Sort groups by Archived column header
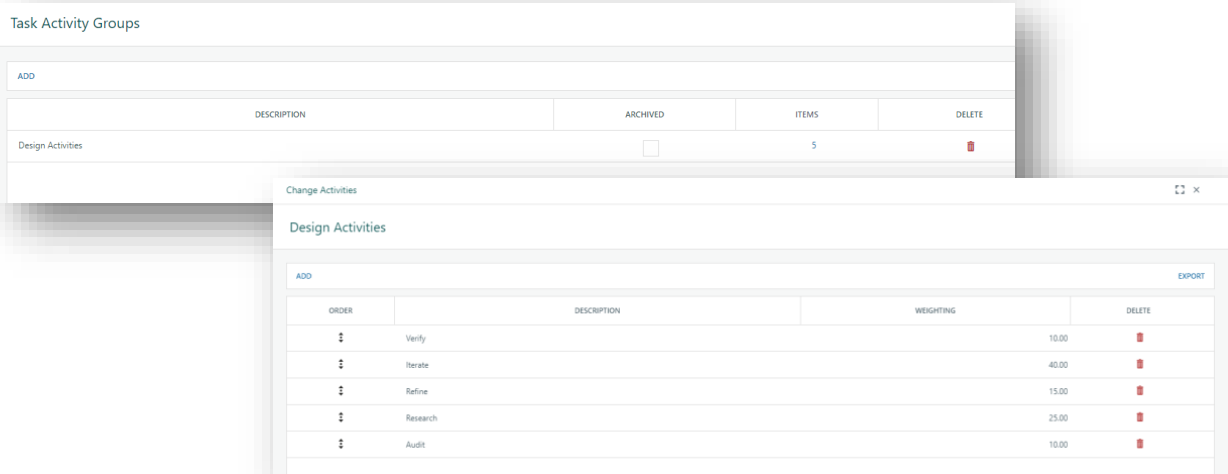The width and height of the screenshot is (1228, 474). pyautogui.click(x=645, y=115)
